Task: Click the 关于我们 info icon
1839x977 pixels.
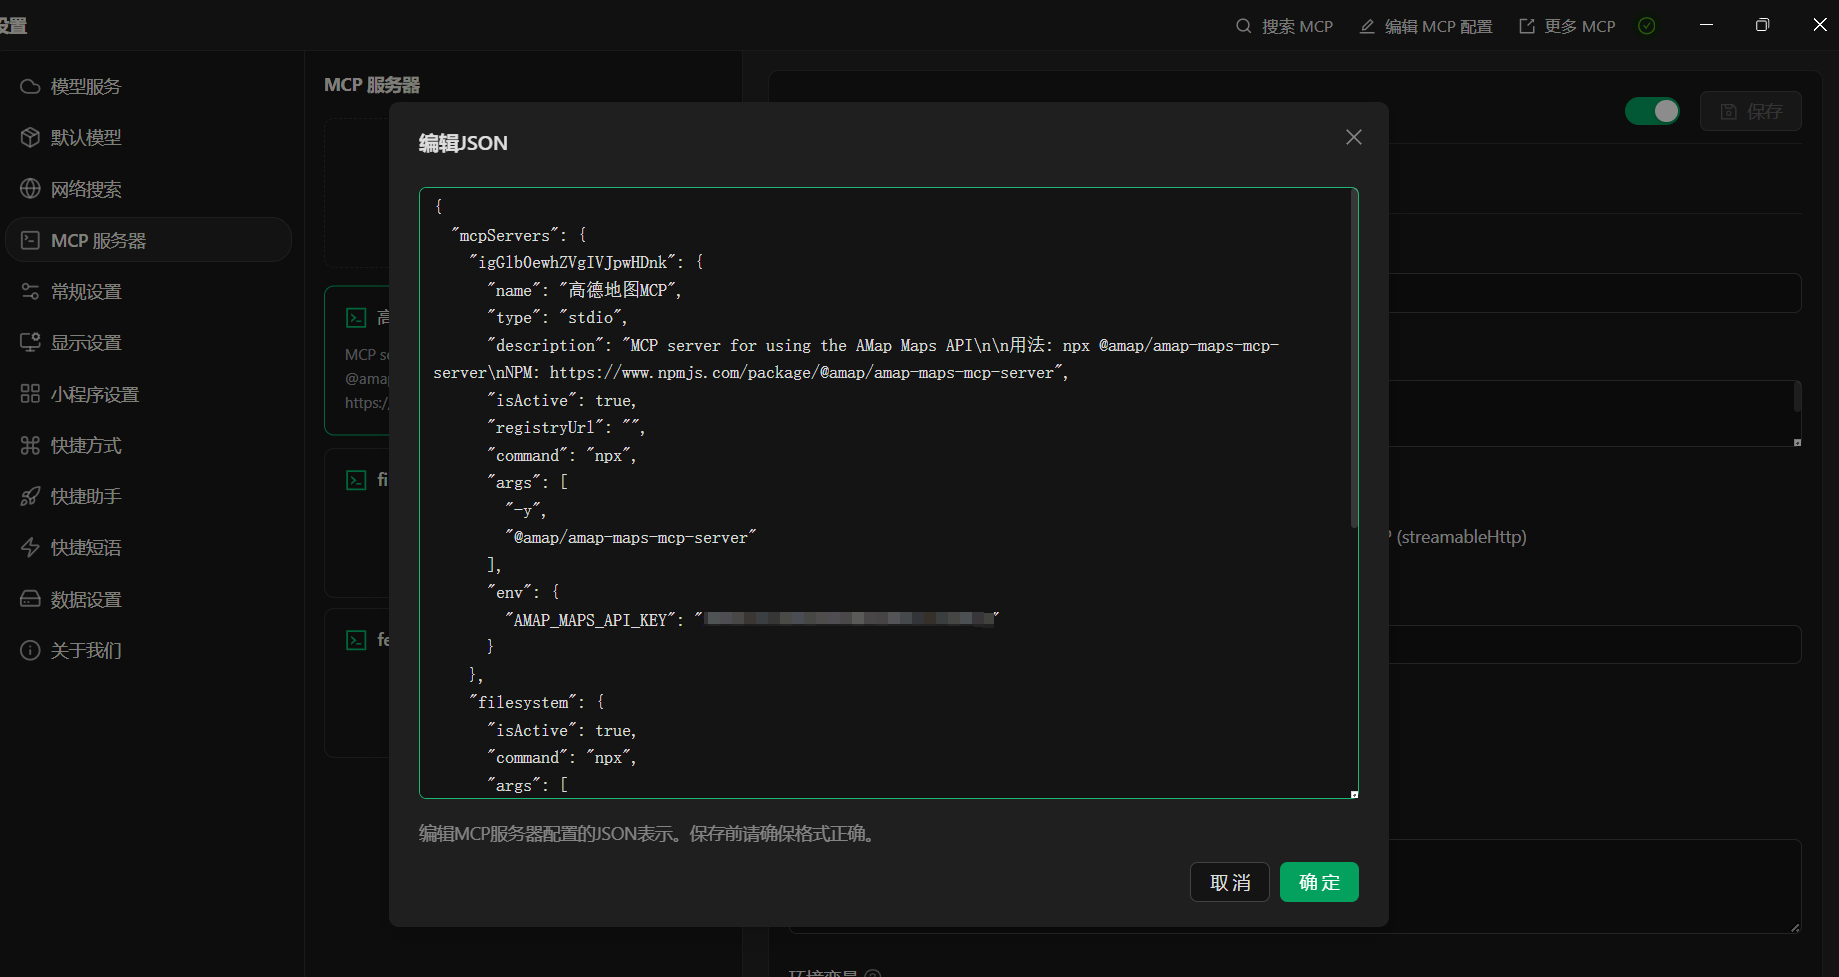Action: [30, 651]
